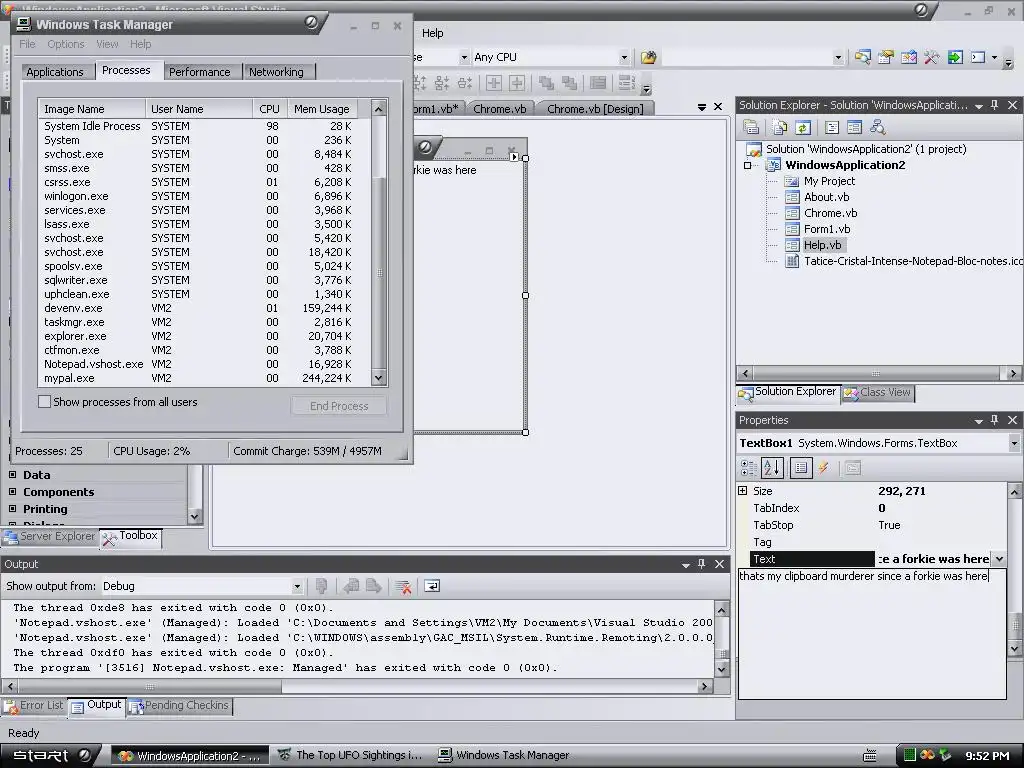
Task: Open Properties Window icon in top toolbar
Action: click(x=886, y=57)
